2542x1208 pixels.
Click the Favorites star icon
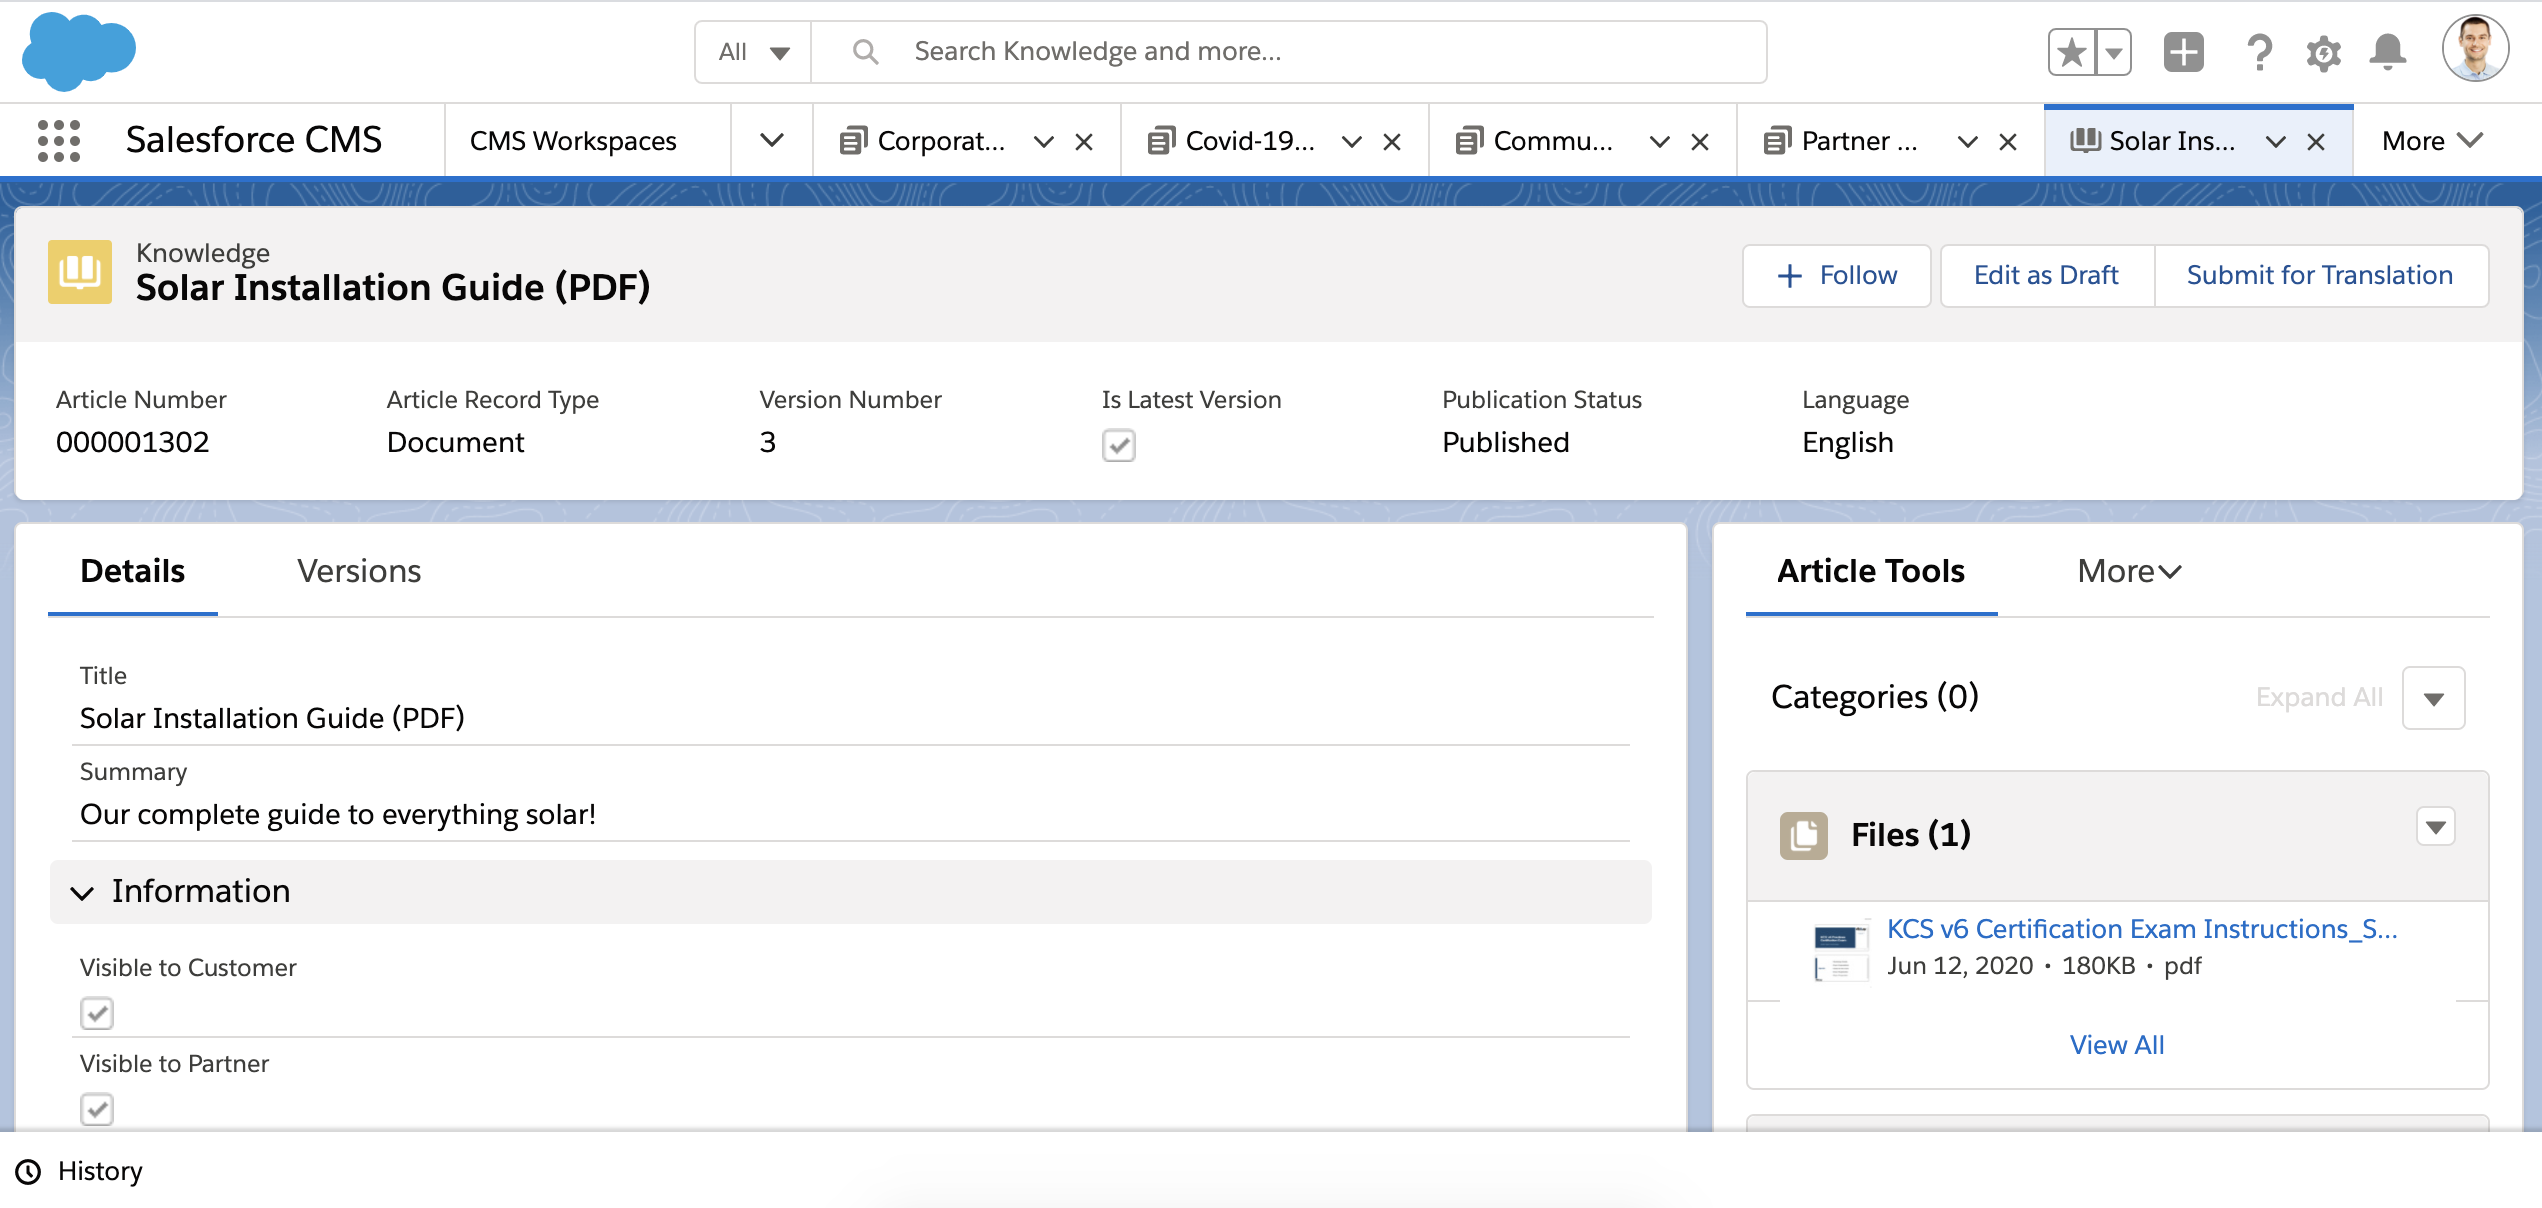coord(2072,52)
